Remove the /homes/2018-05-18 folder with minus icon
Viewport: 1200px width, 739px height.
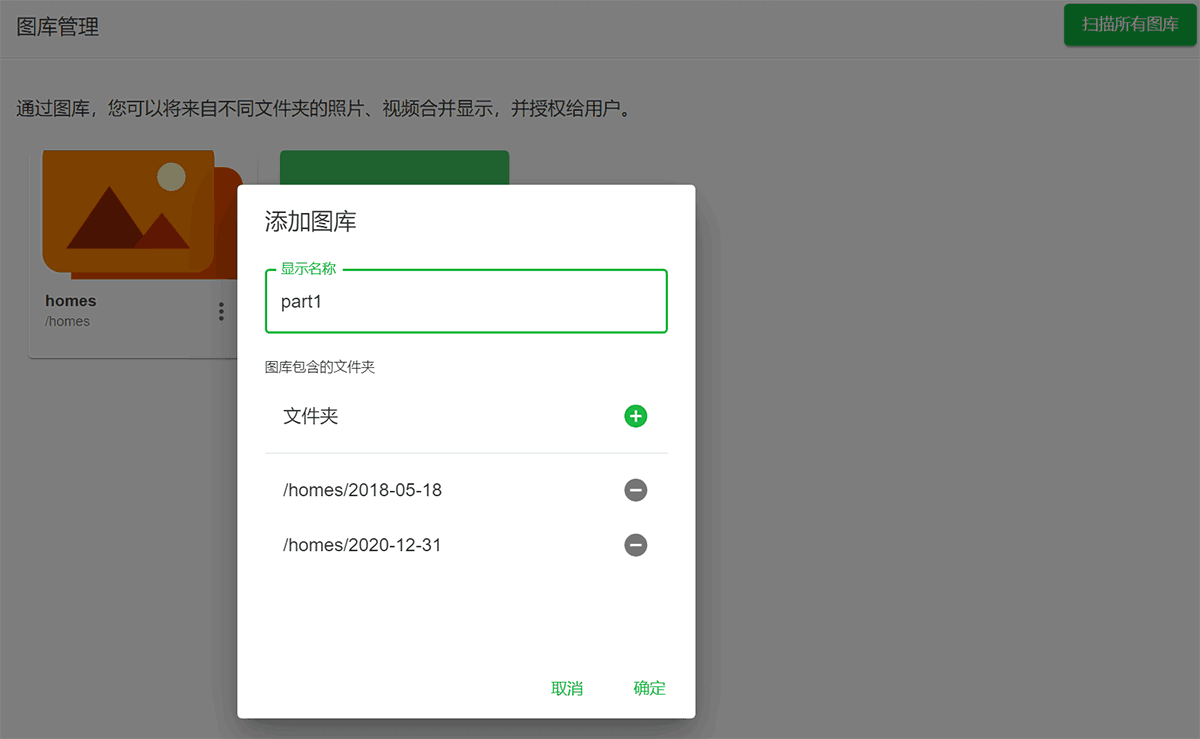[x=636, y=490]
